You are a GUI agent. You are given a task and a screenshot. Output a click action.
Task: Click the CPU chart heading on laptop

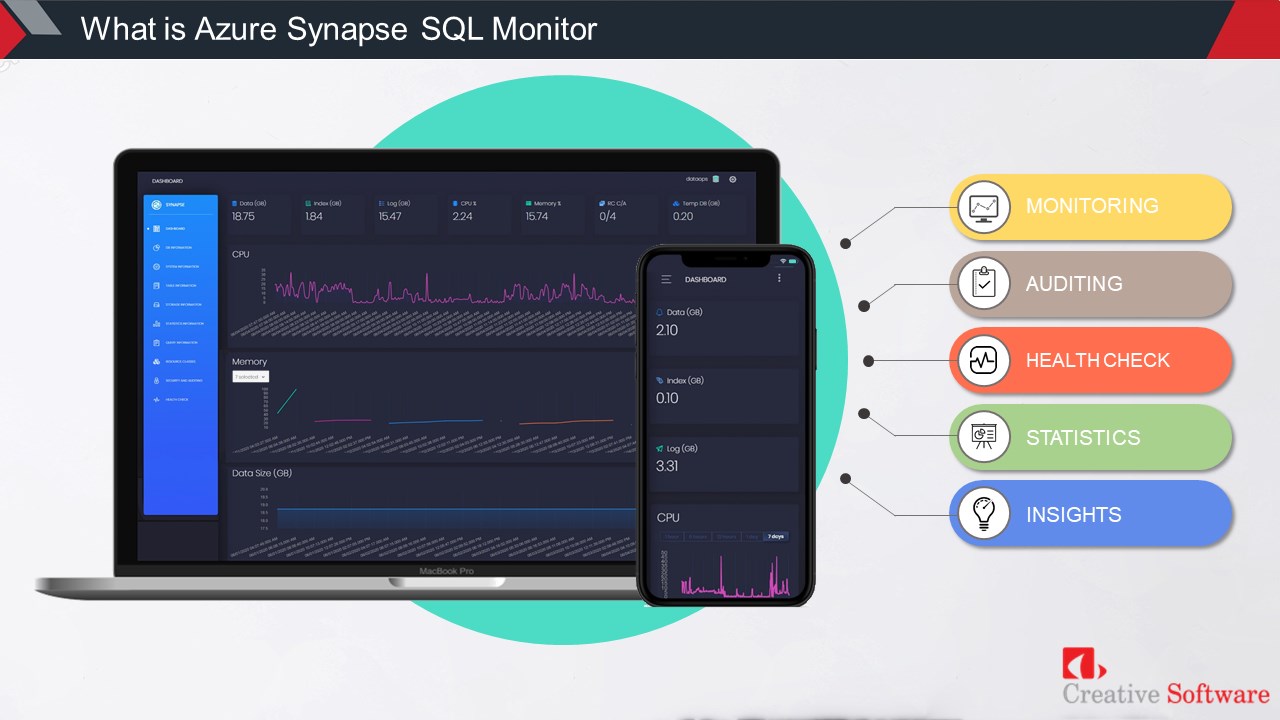coord(241,254)
